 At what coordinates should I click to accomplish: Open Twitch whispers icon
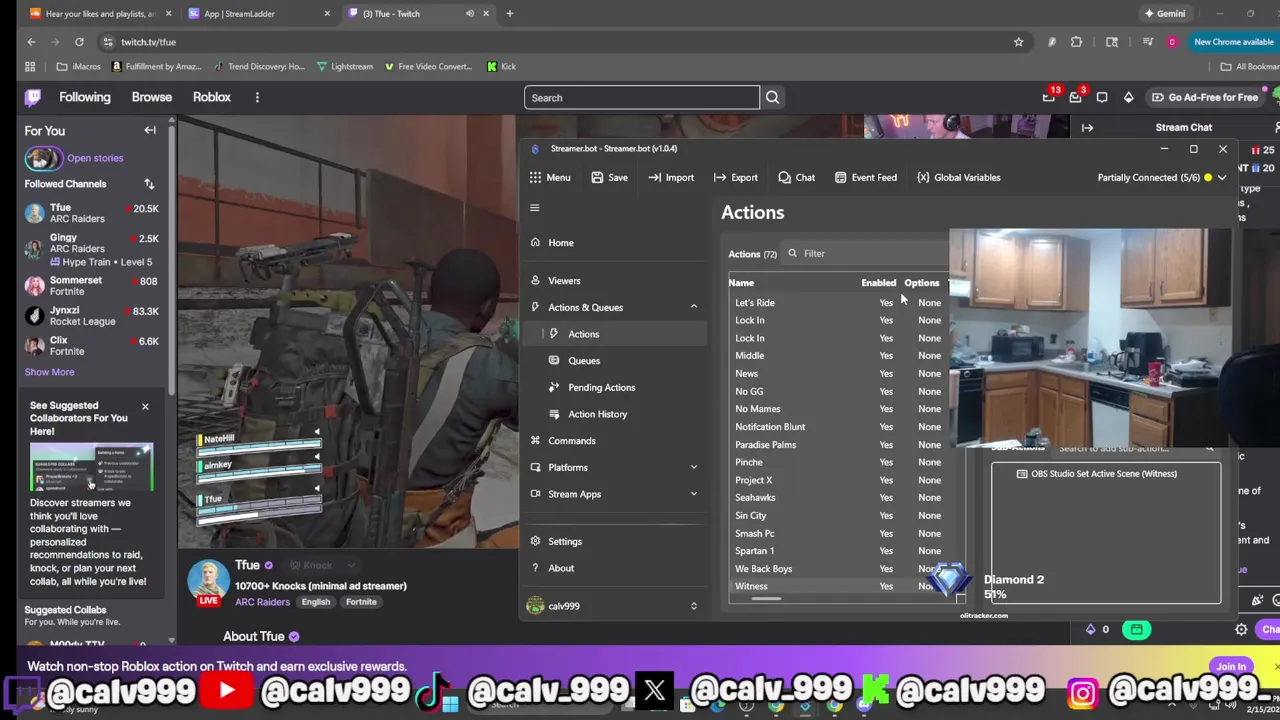coord(1102,97)
